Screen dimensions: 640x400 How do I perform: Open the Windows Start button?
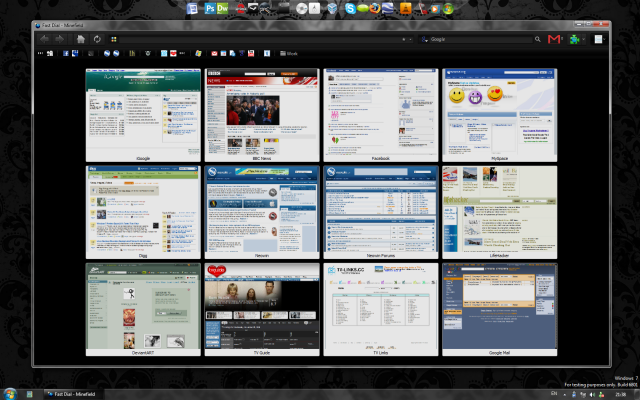tap(10, 394)
